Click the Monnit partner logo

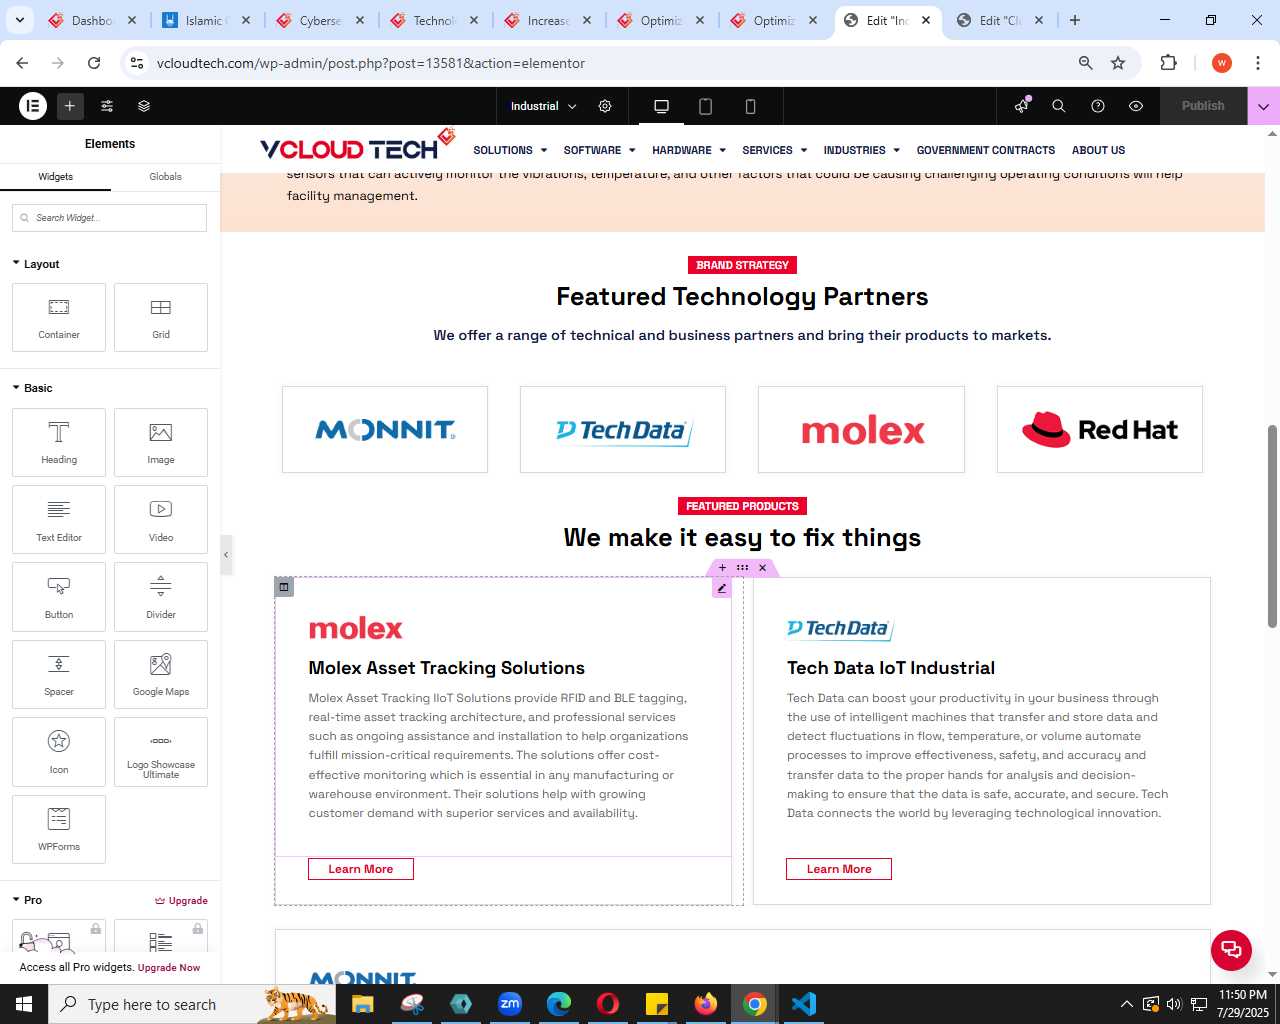pos(385,430)
